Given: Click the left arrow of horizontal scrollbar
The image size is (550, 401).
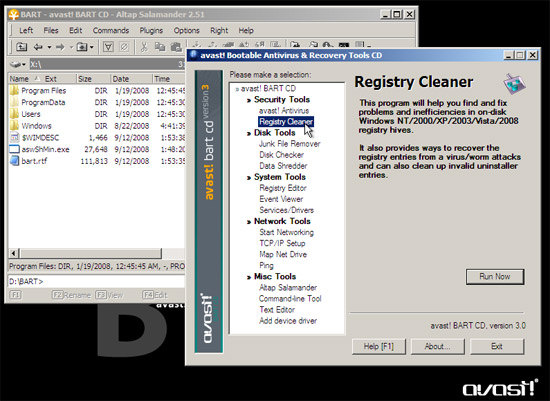Looking at the screenshot, I should click(x=14, y=253).
